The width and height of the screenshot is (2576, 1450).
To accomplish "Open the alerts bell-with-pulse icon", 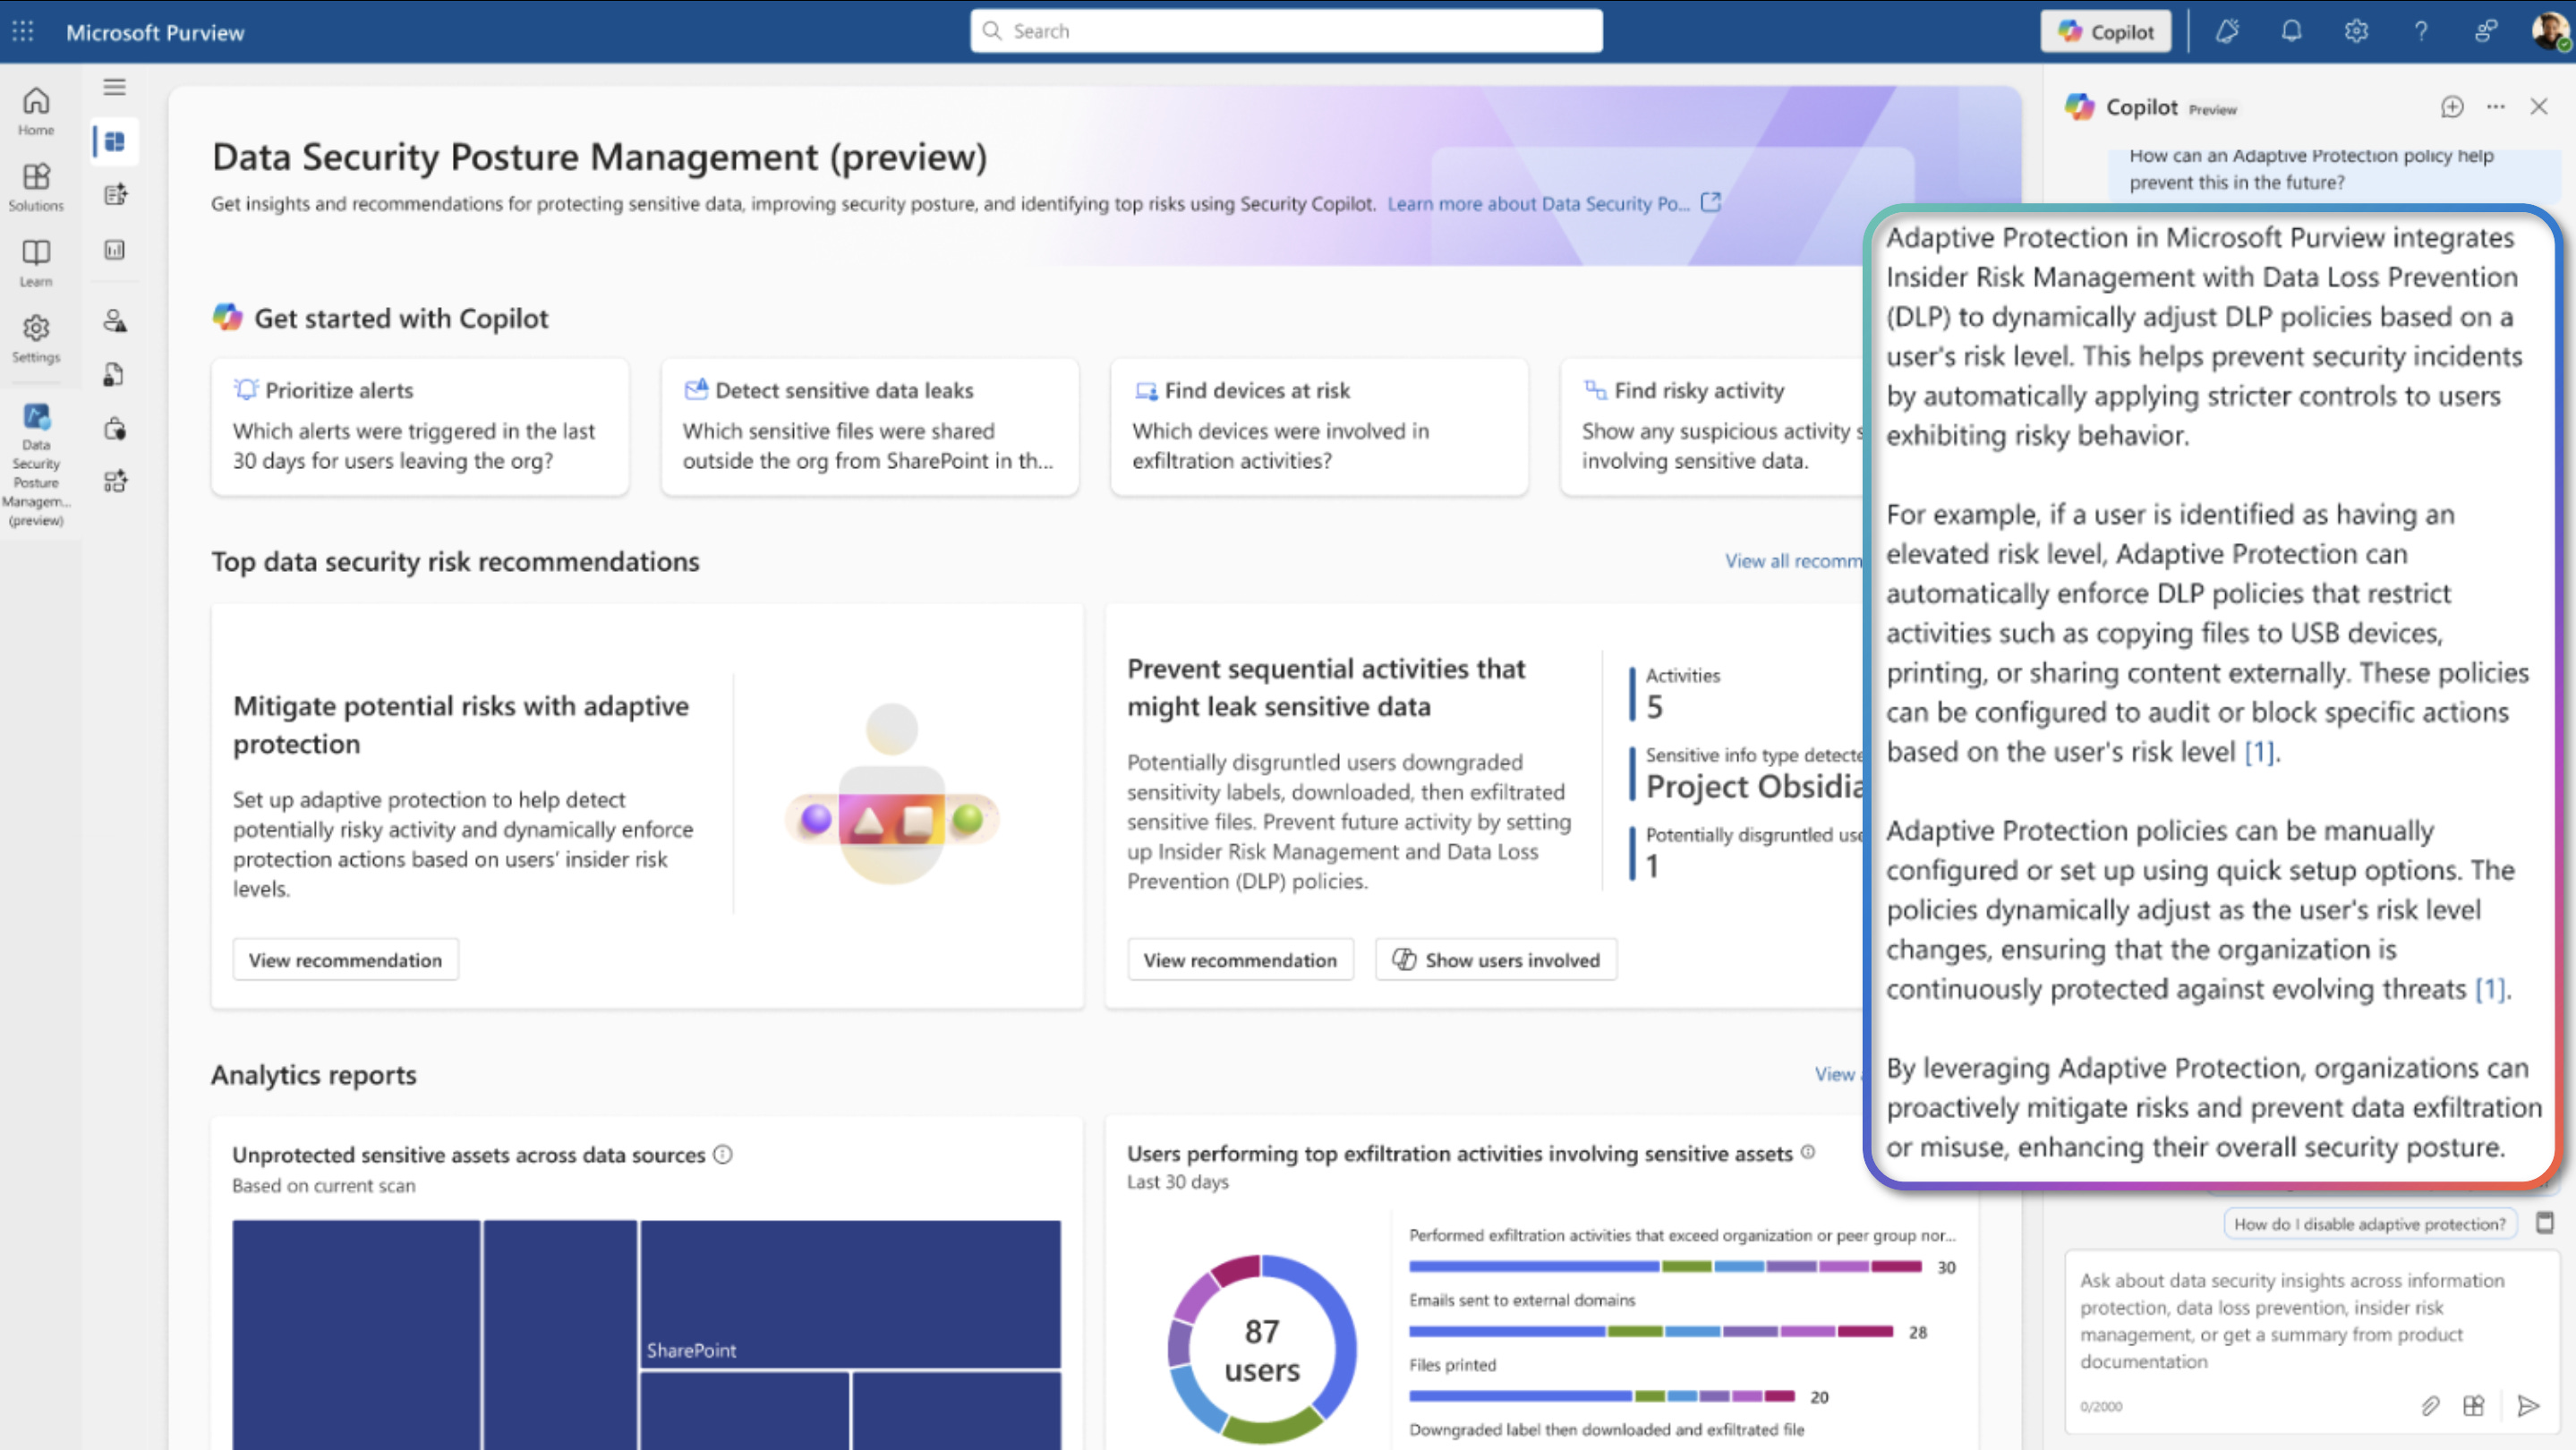I will point(2226,31).
